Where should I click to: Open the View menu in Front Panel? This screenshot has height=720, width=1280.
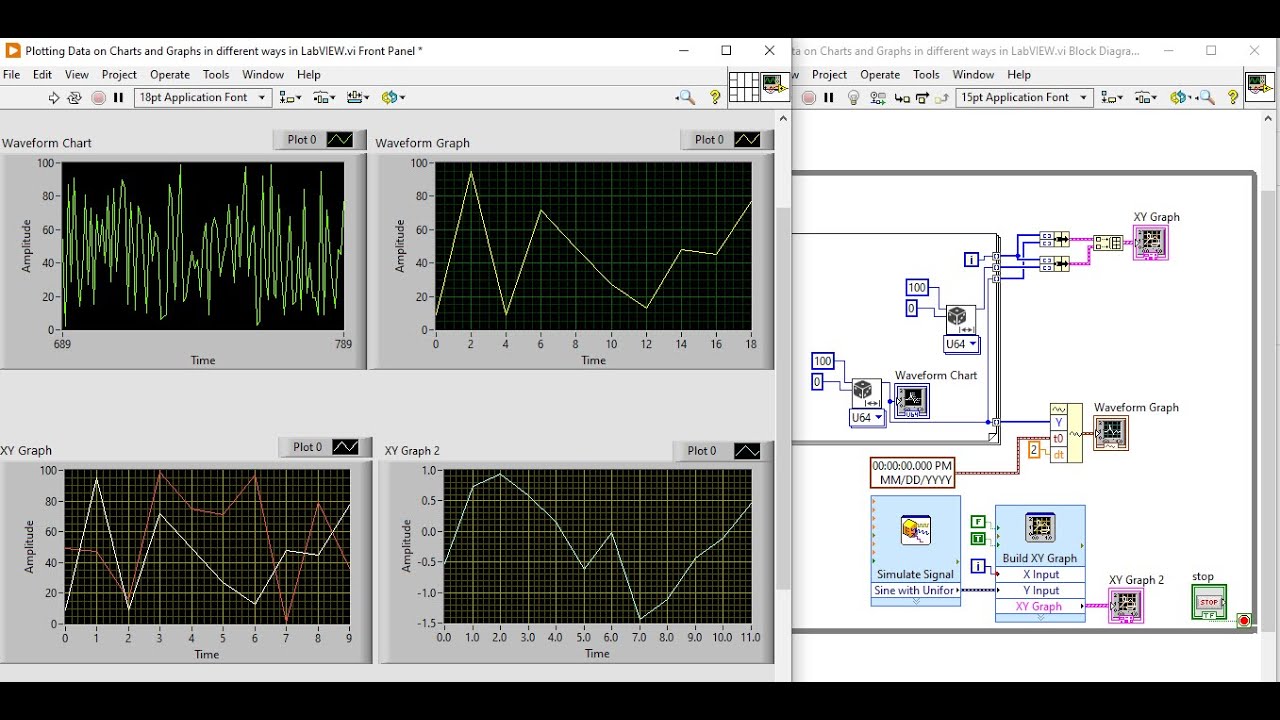(x=77, y=75)
